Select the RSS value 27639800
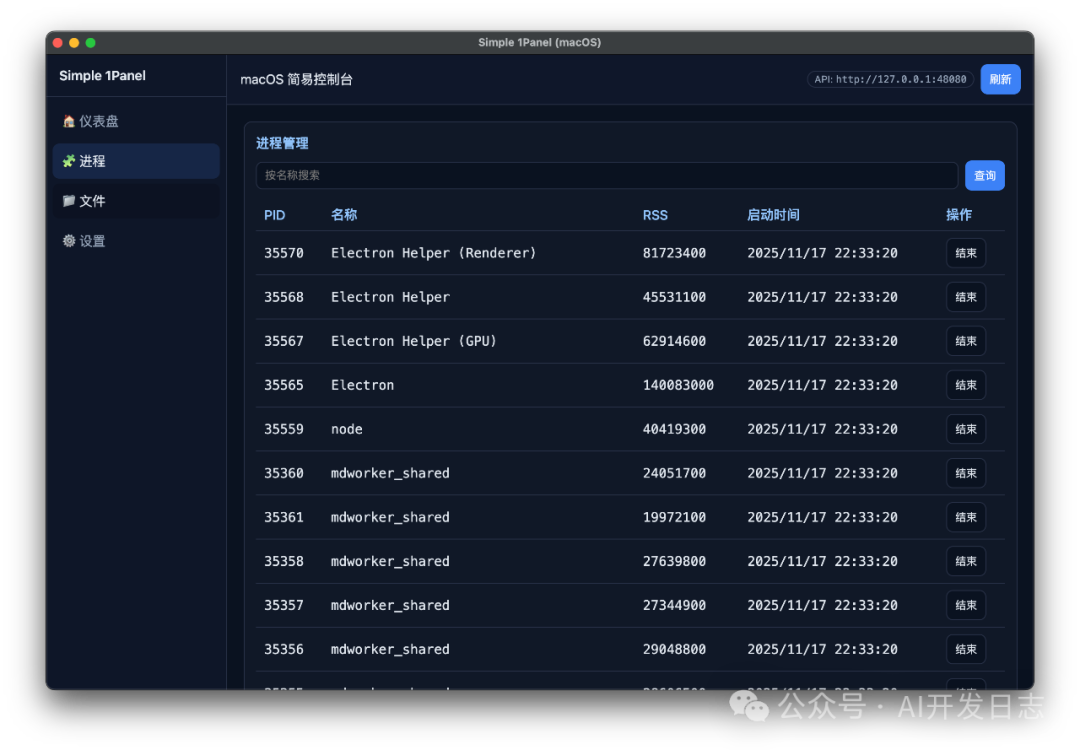The width and height of the screenshot is (1080, 750). (674, 561)
